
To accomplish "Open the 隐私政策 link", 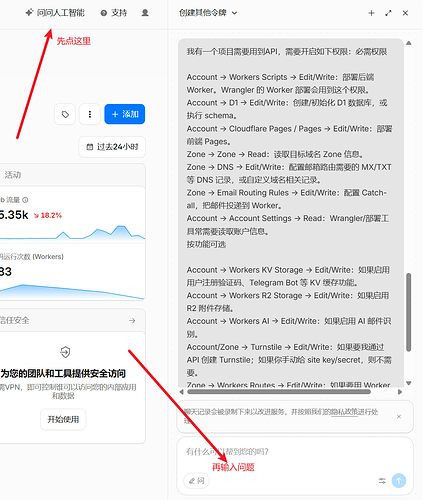I will pos(345,412).
